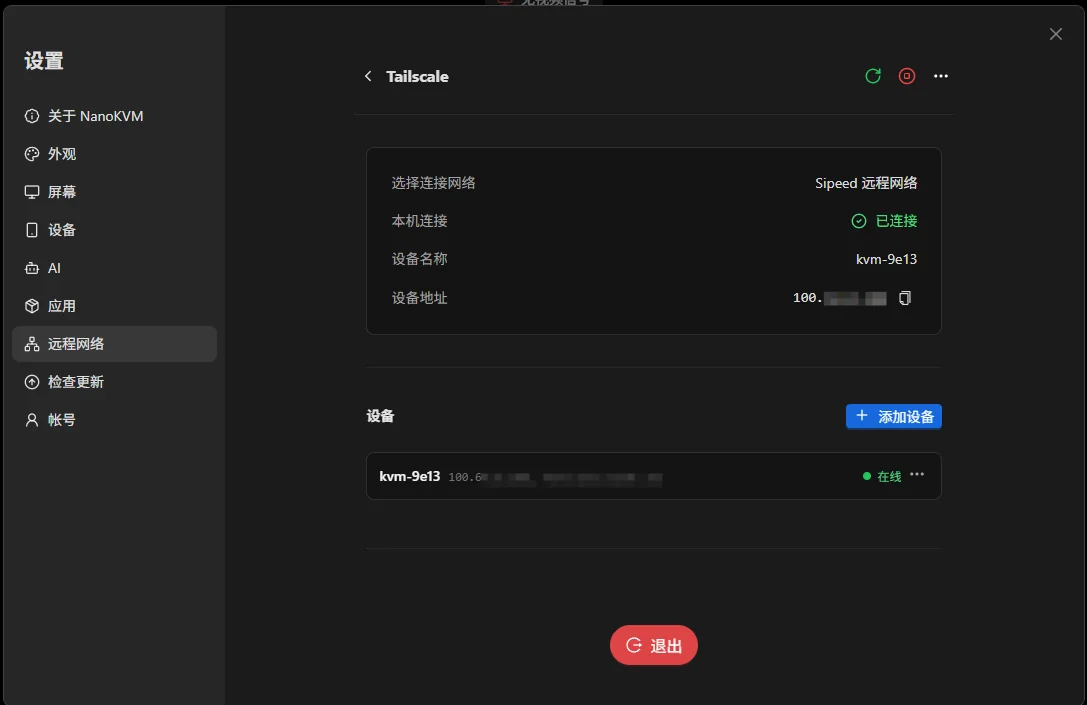The height and width of the screenshot is (705, 1087).
Task: Open the 帐号 settings section
Action: click(x=114, y=420)
